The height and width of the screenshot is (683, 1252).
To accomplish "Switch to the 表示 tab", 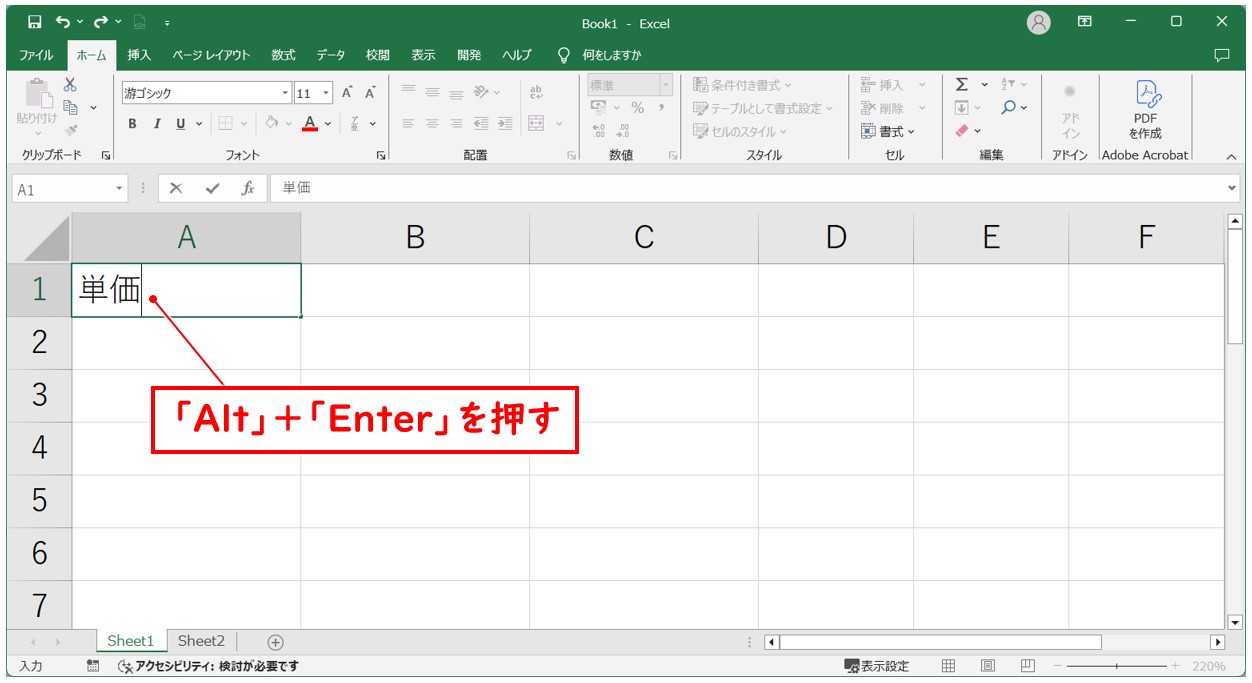I will [423, 55].
